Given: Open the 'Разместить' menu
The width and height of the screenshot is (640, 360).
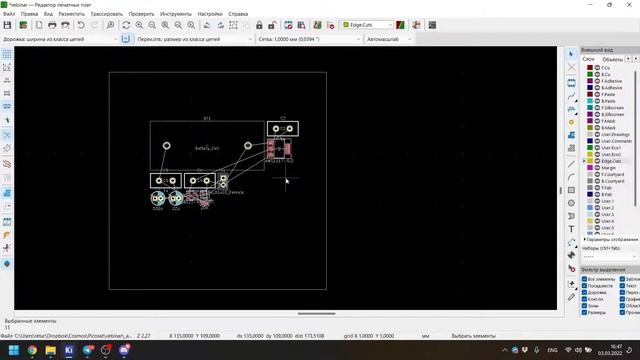Looking at the screenshot, I should coord(72,14).
